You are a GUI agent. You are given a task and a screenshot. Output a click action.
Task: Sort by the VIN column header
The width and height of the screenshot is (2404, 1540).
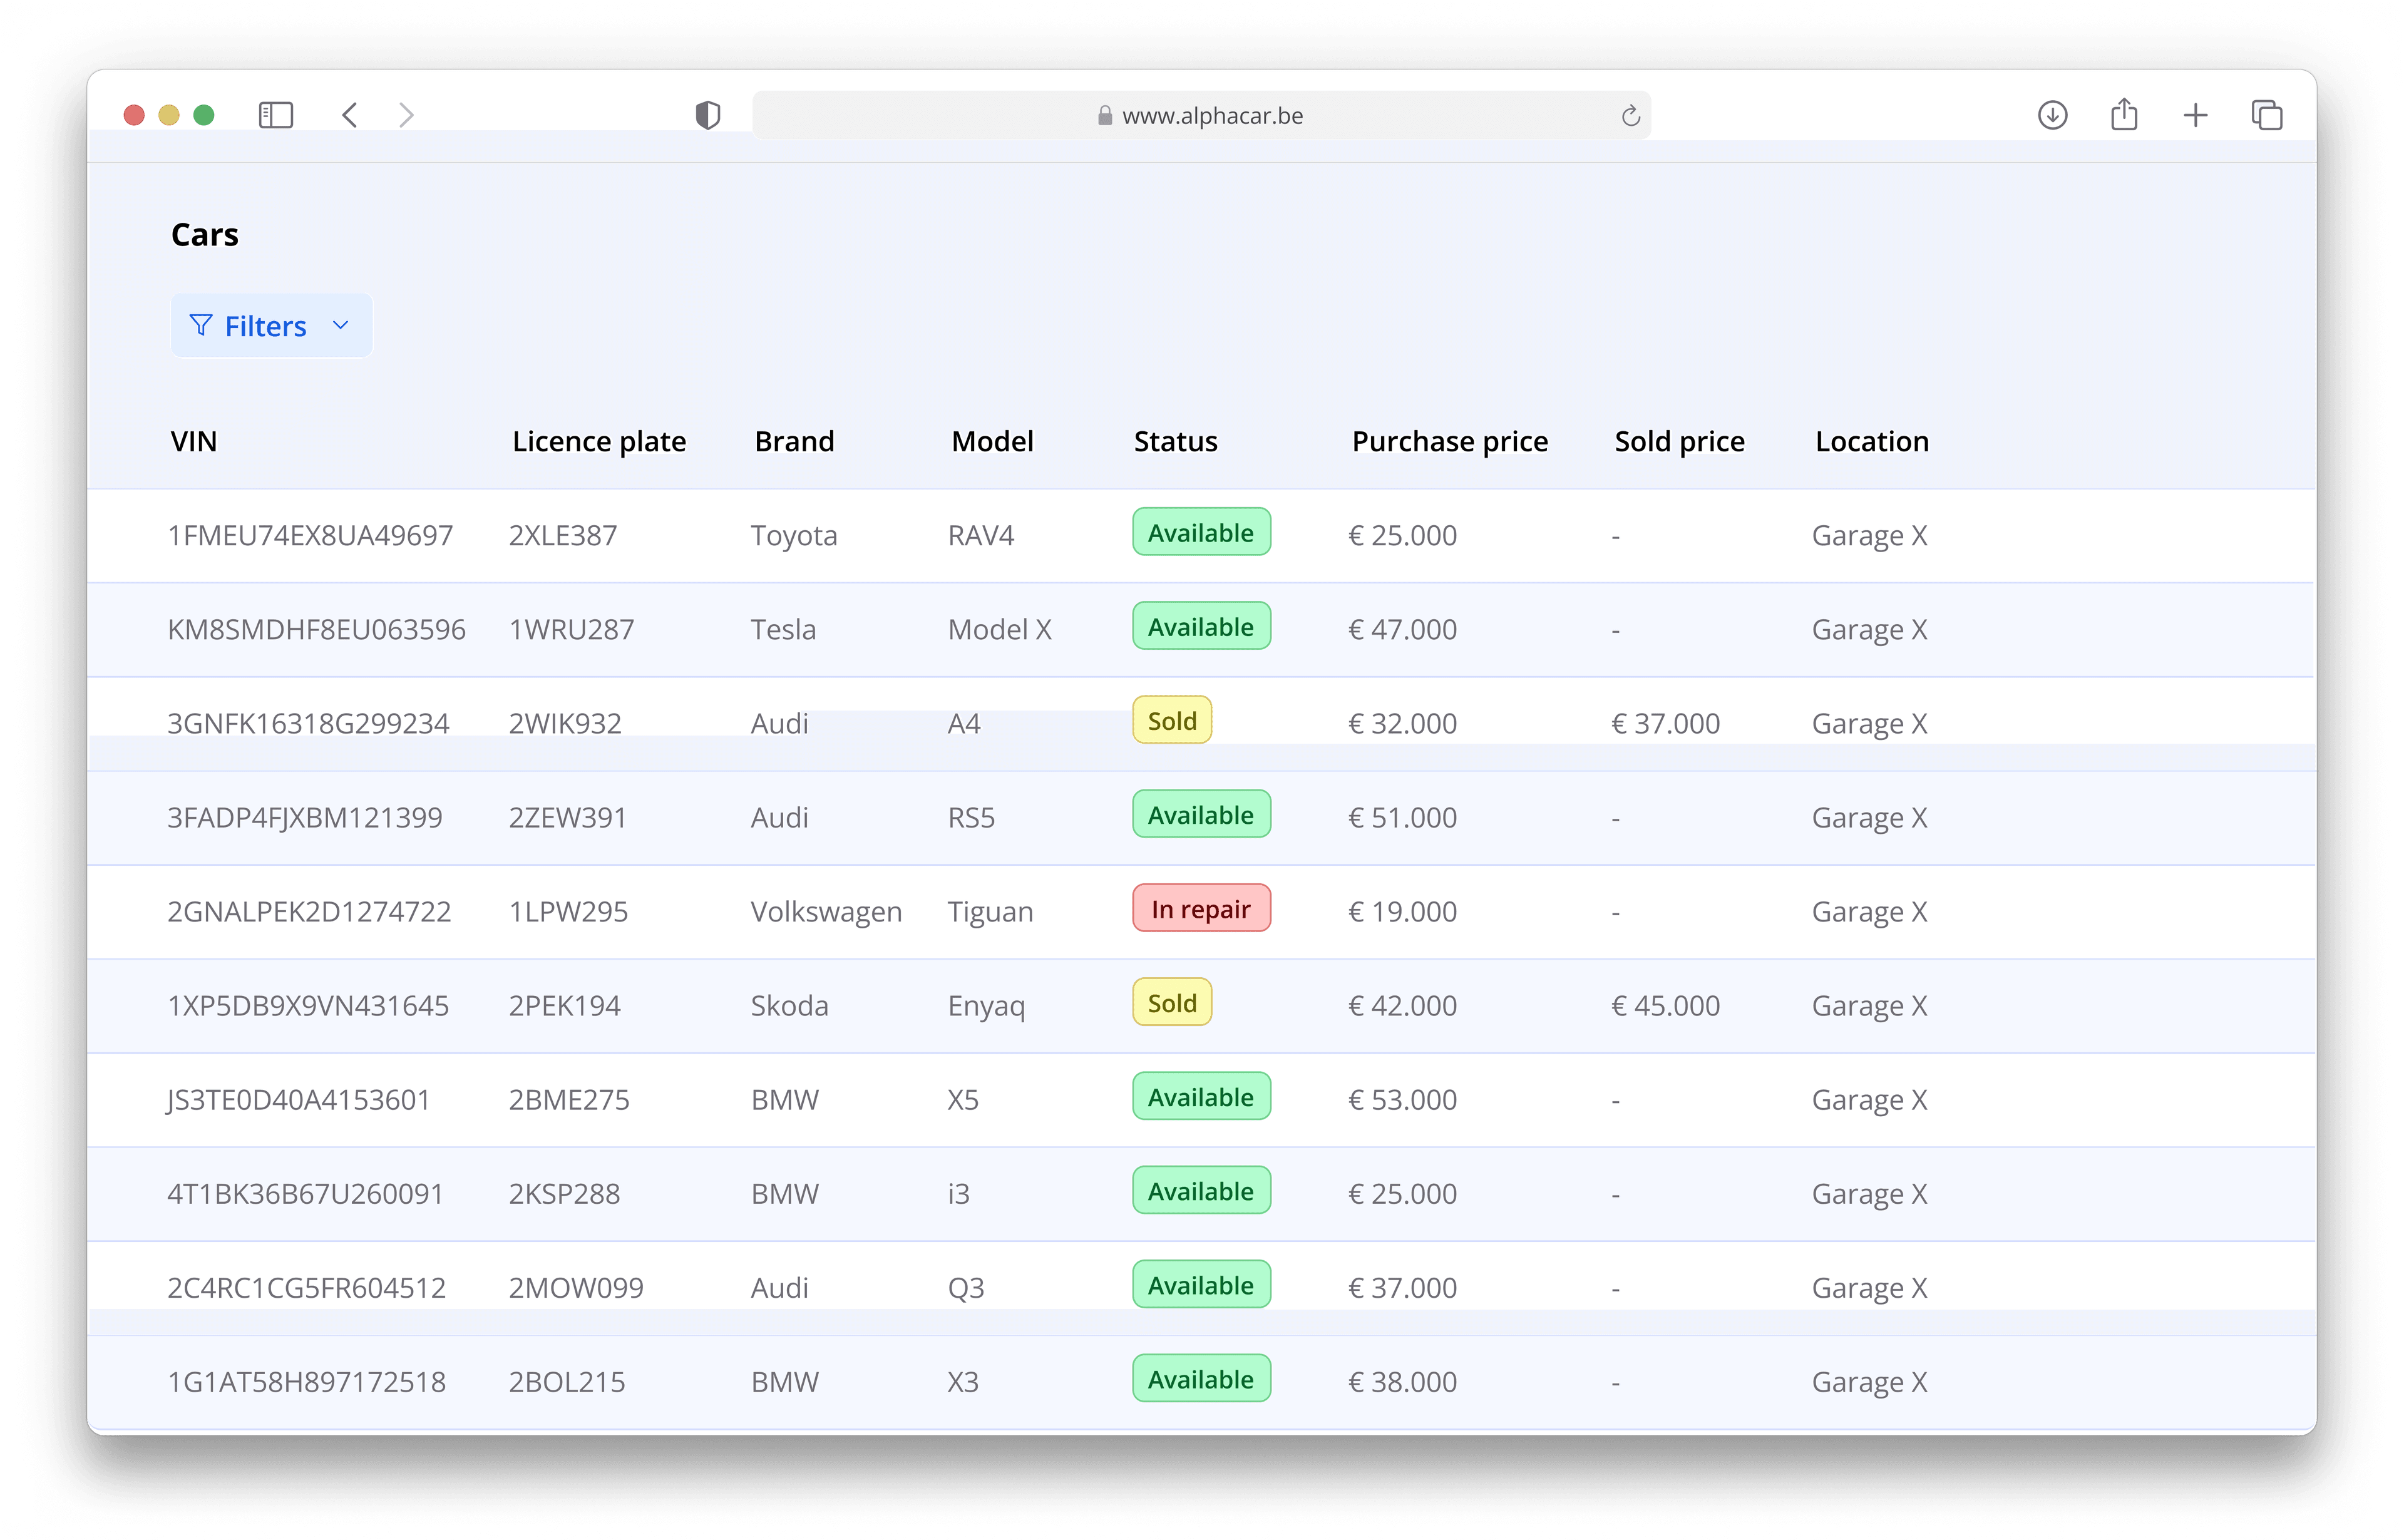tap(194, 441)
